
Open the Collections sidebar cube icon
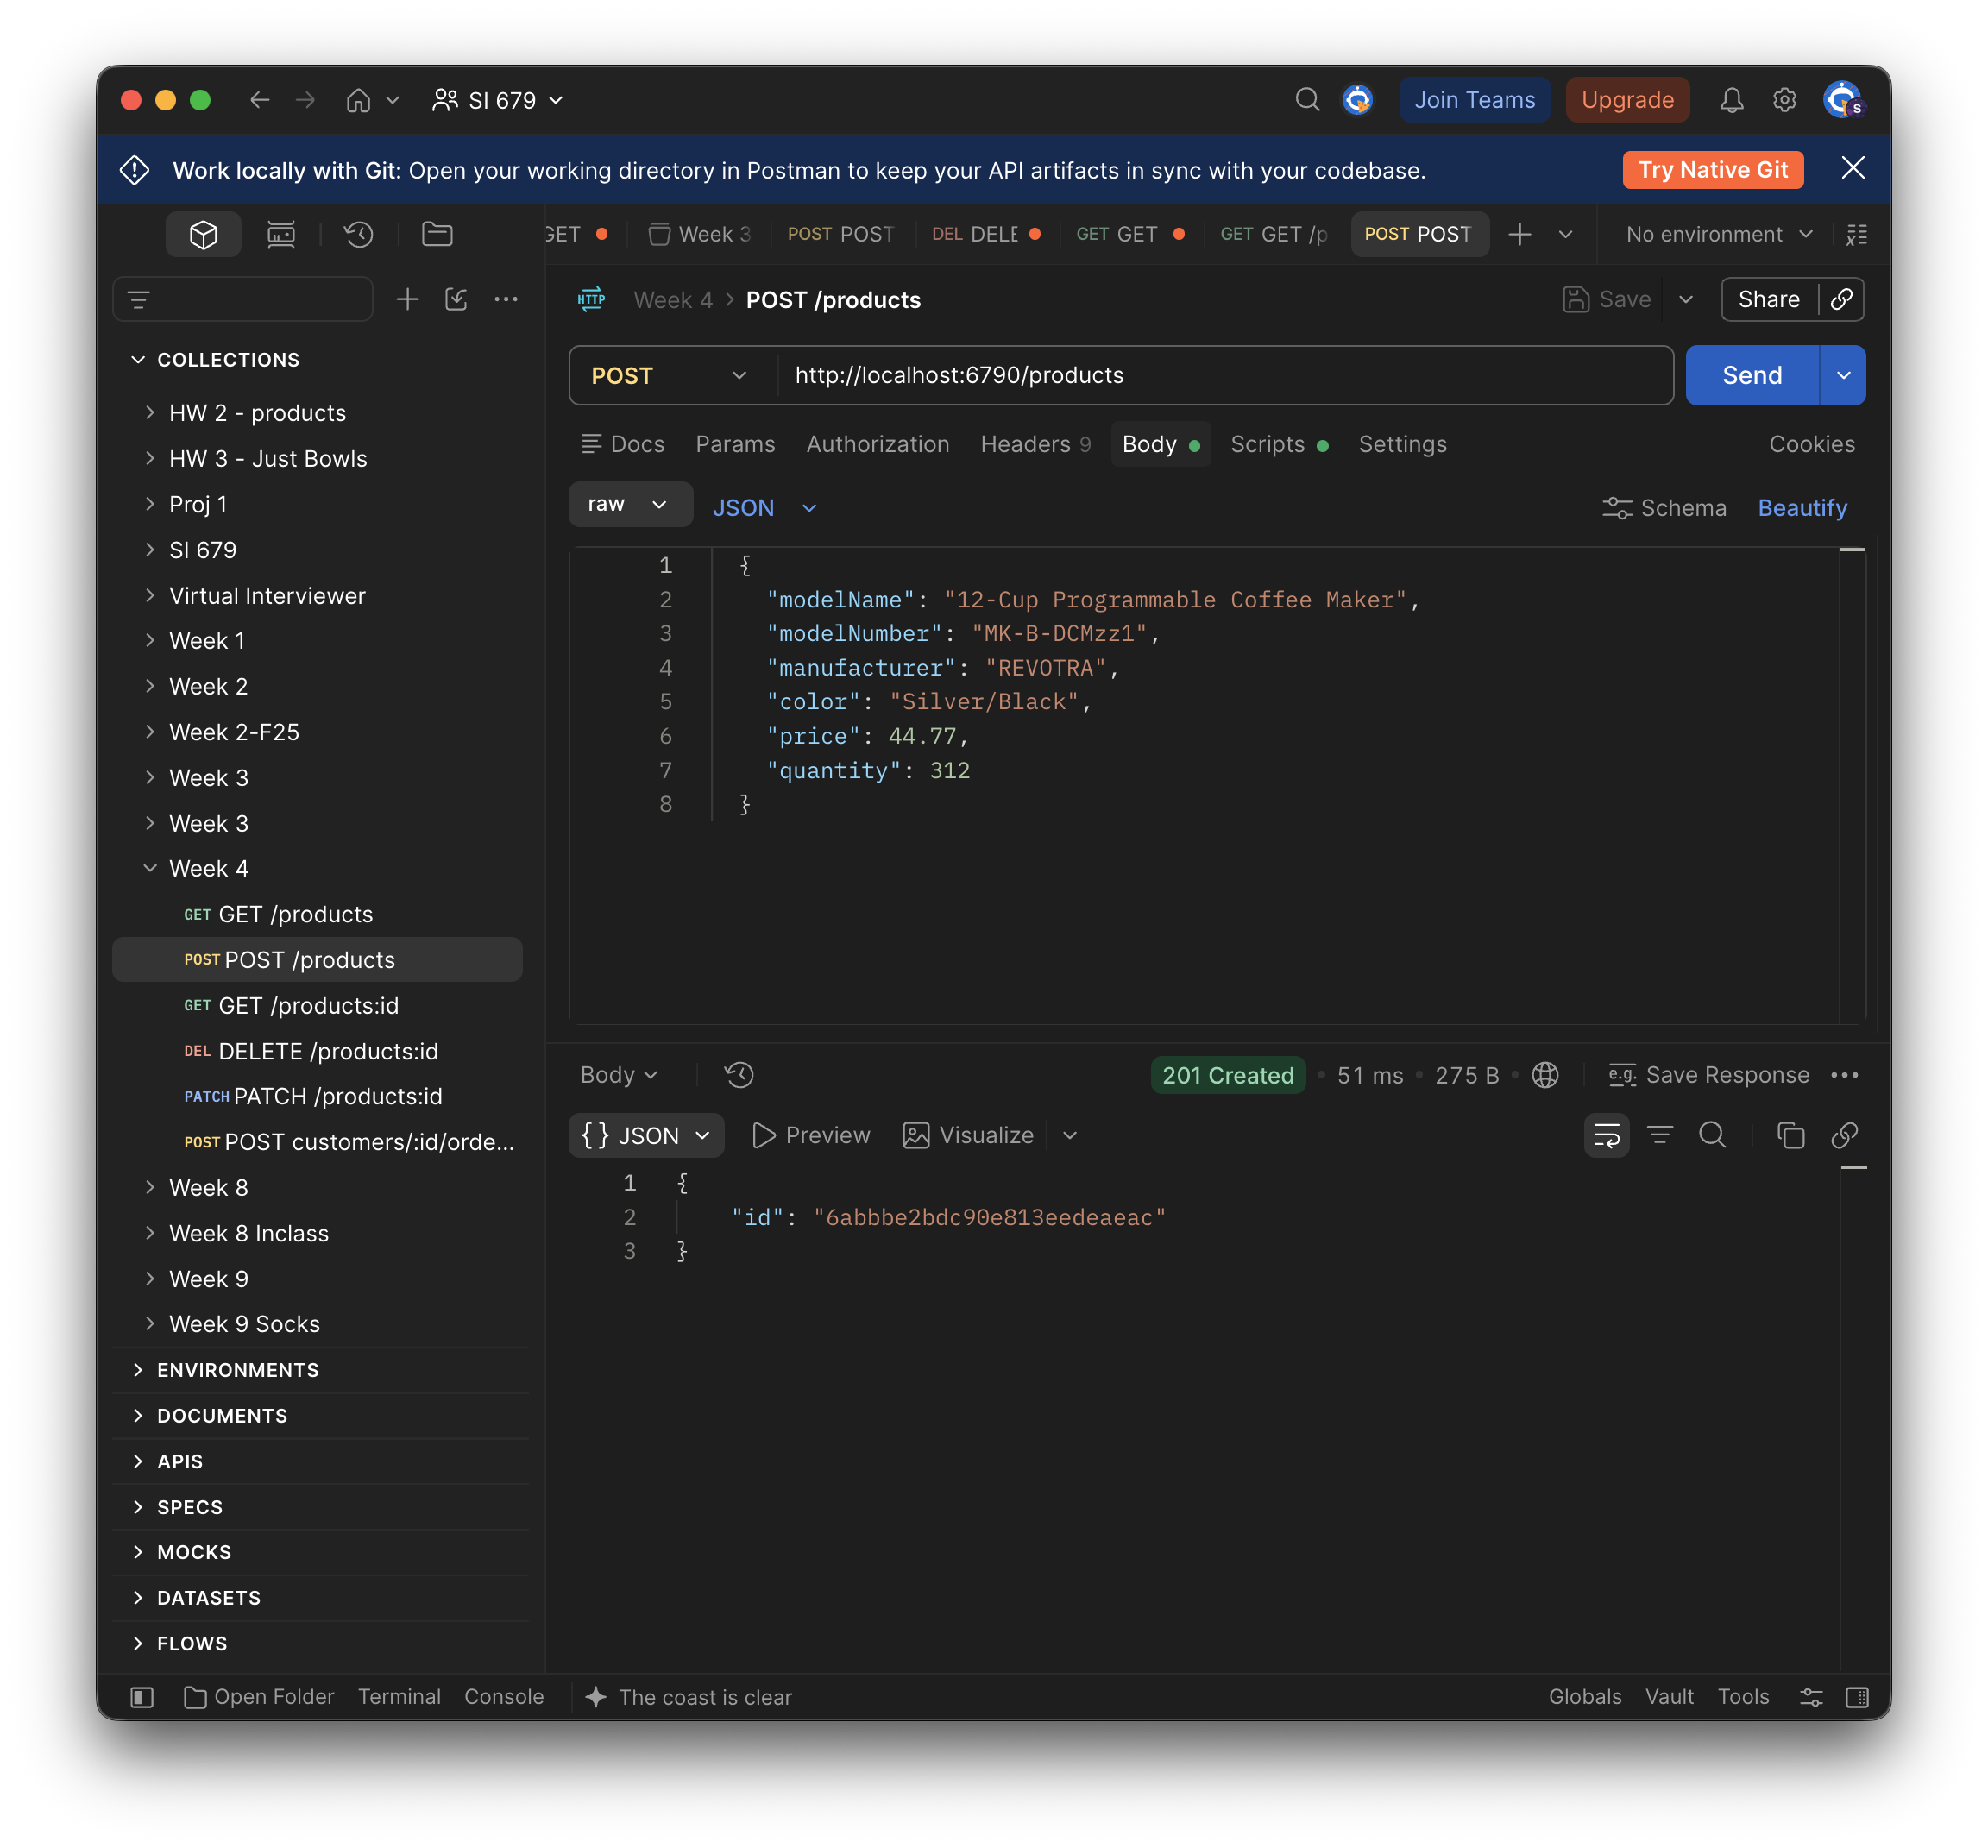click(x=203, y=234)
